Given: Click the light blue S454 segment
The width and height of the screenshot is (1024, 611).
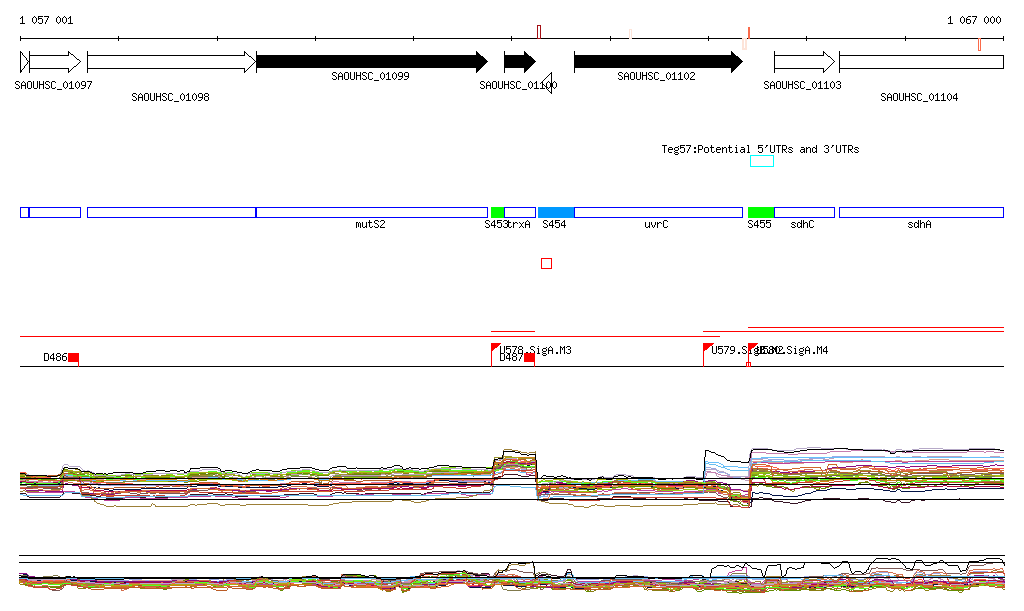Looking at the screenshot, I should click(556, 212).
